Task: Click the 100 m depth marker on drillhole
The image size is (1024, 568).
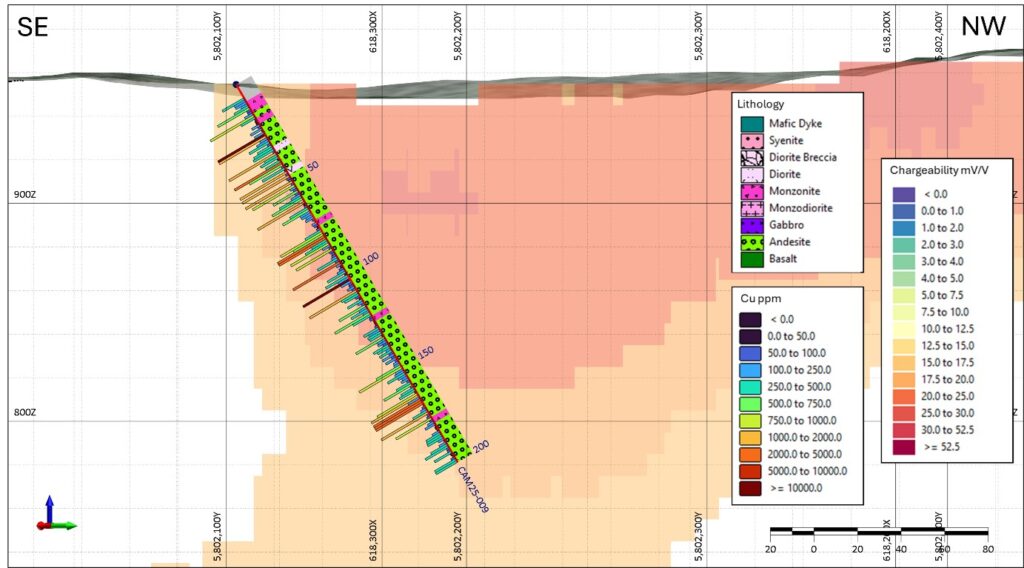Action: click(x=371, y=258)
